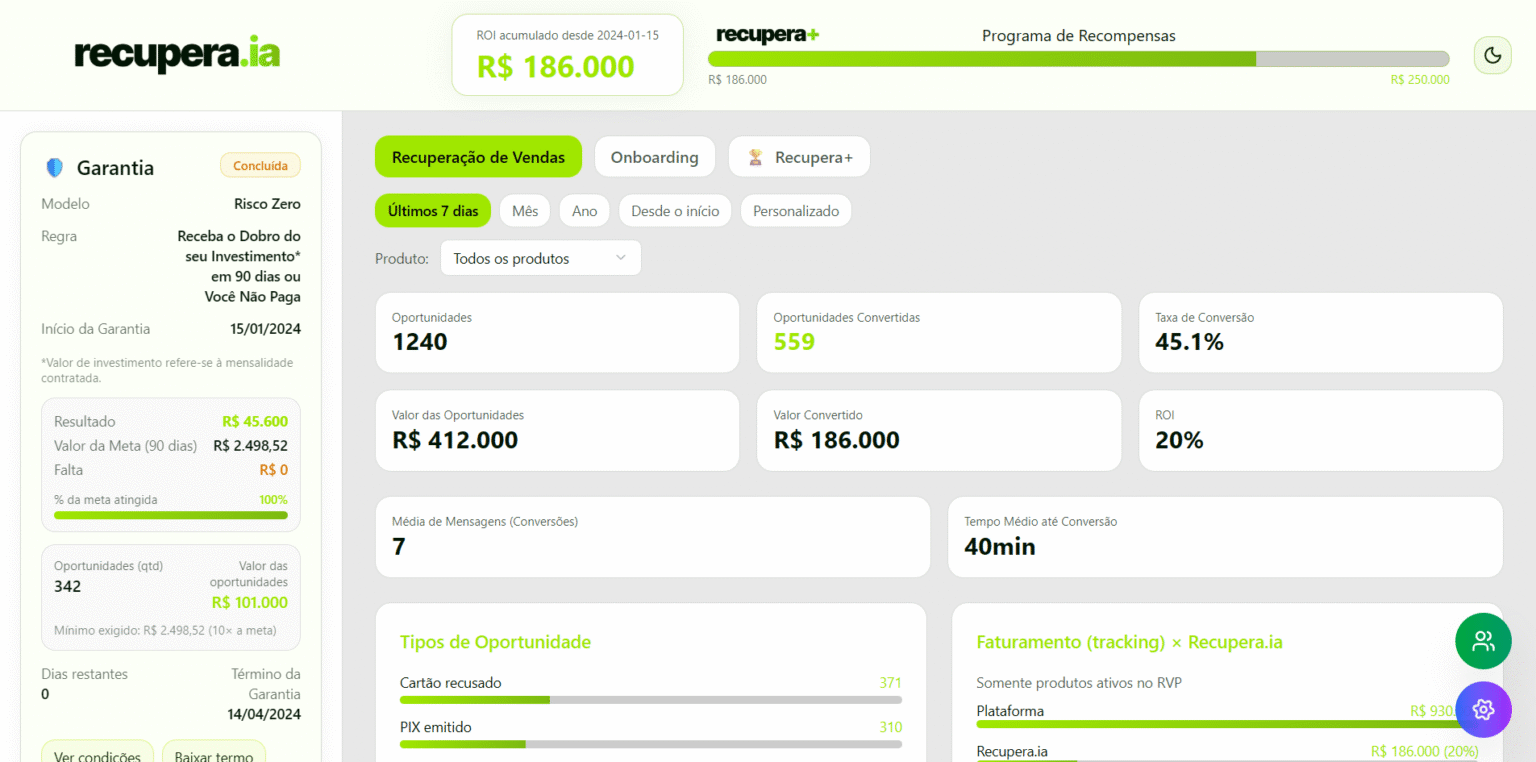Click the ROI acumulado R$ 186.000 card

tap(567, 55)
